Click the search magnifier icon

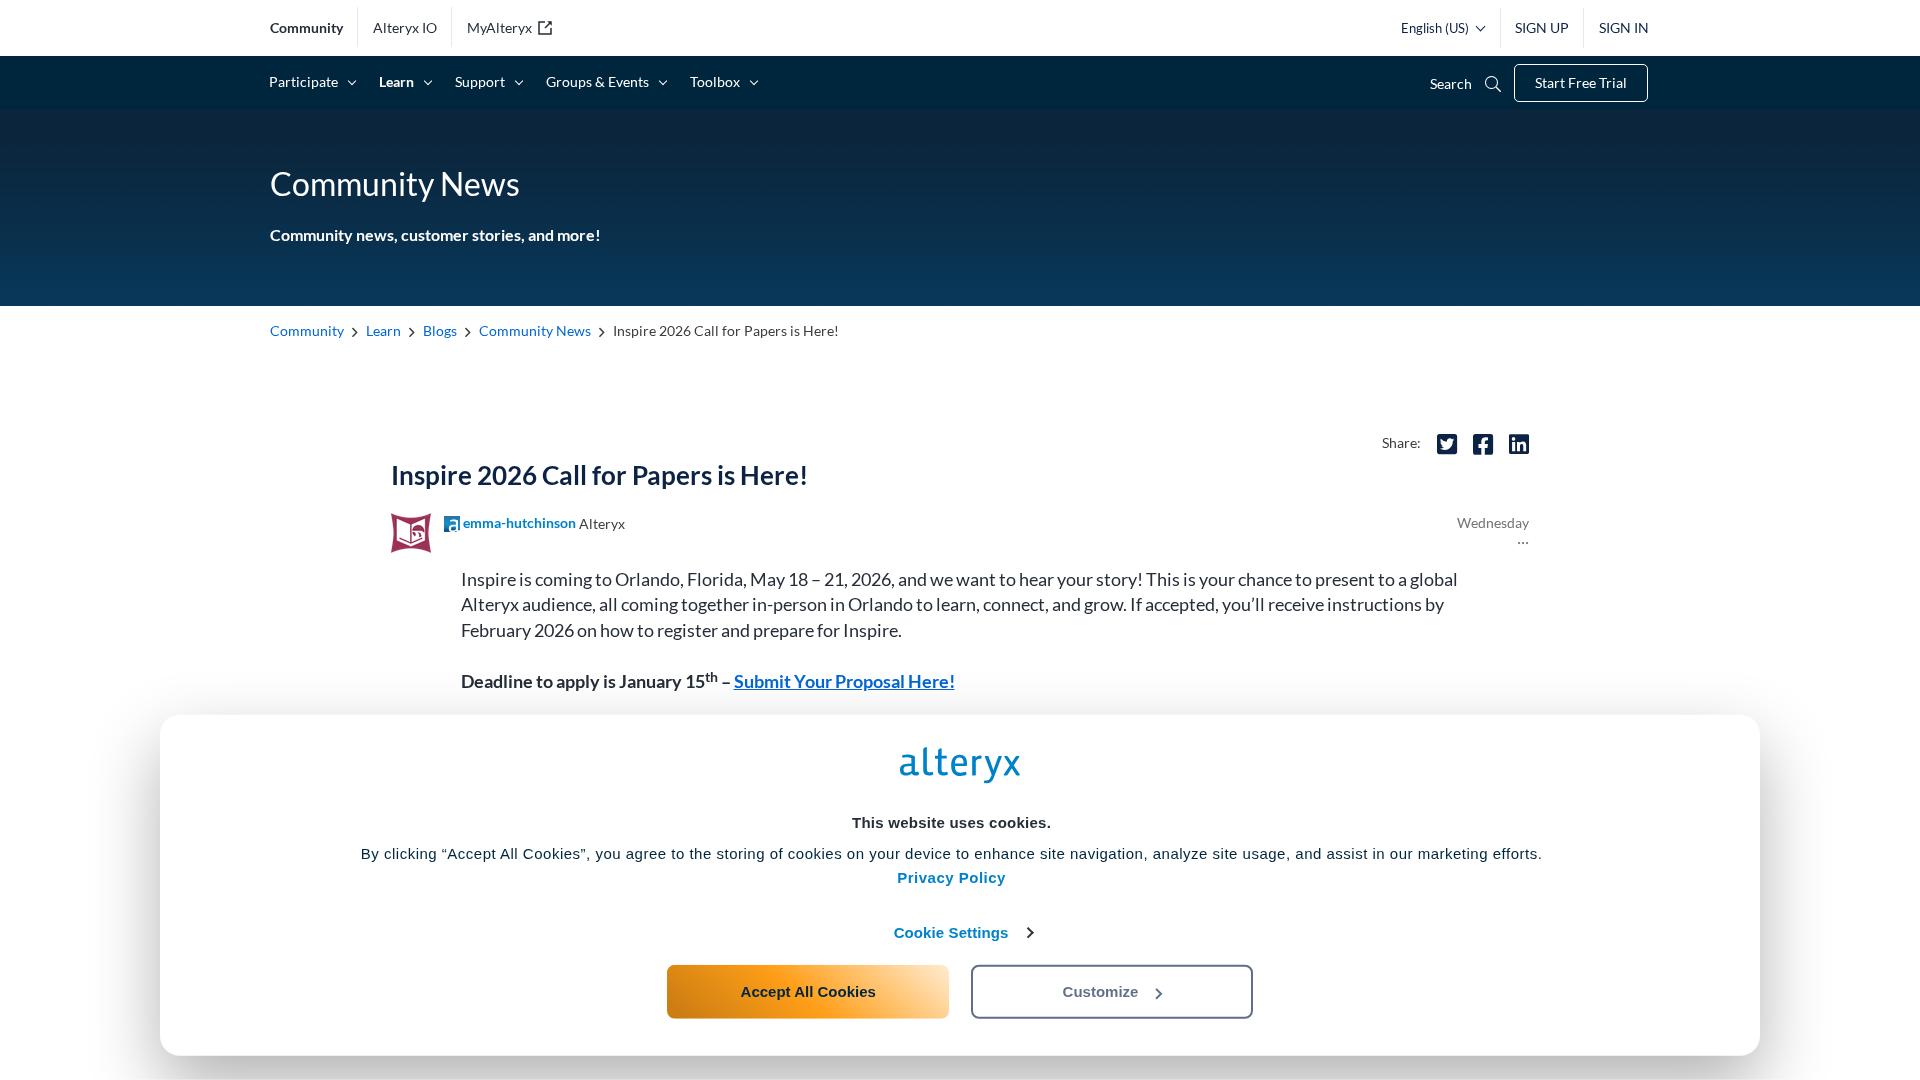(1493, 84)
